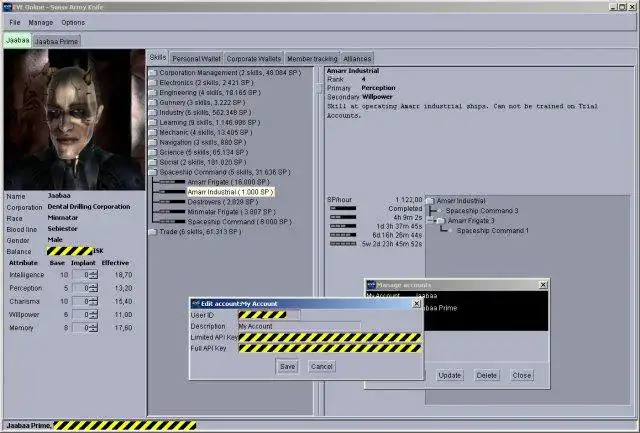
Task: Select the Jaabaa character tab
Action: coord(18,40)
